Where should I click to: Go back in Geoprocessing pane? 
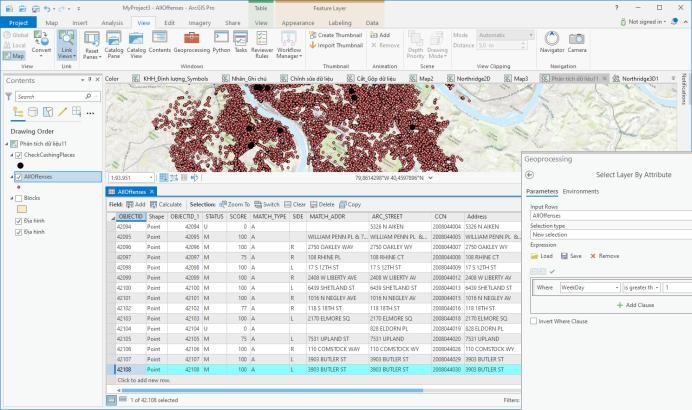click(x=530, y=175)
